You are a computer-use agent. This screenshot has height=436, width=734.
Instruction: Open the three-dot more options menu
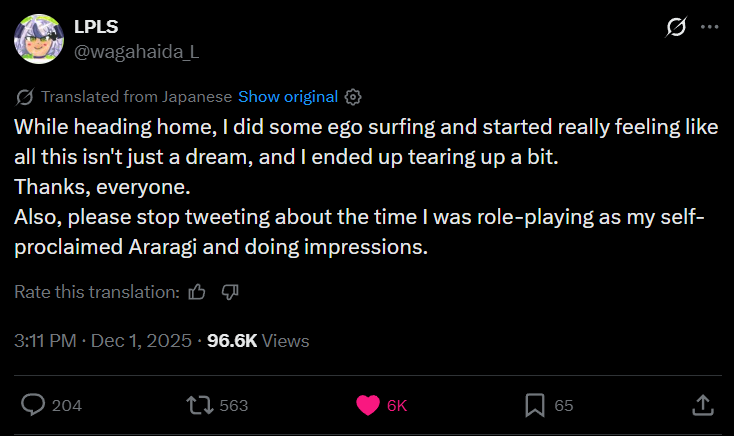coord(710,28)
